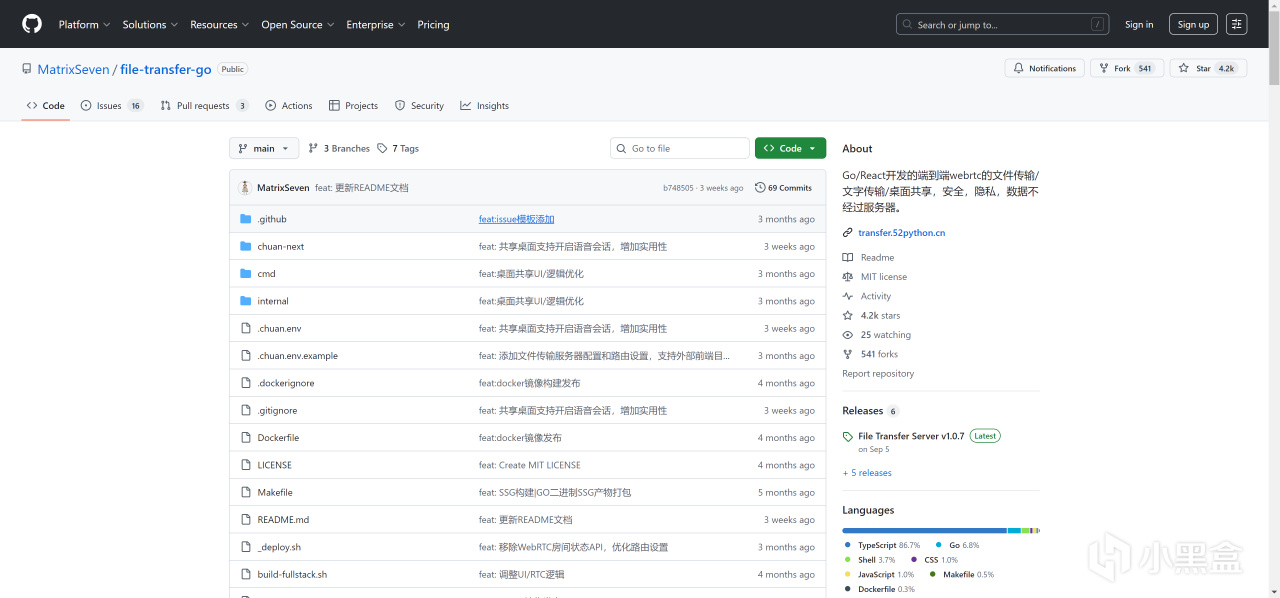Select the Code tab
Image resolution: width=1280 pixels, height=598 pixels.
46,105
